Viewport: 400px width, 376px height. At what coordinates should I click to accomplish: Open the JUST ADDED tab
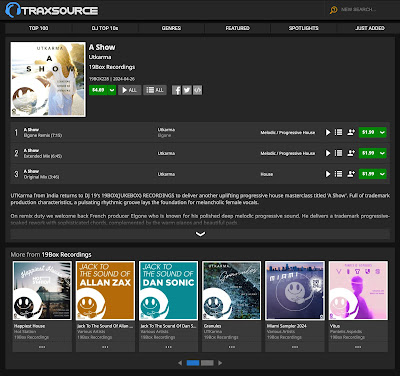tap(370, 28)
